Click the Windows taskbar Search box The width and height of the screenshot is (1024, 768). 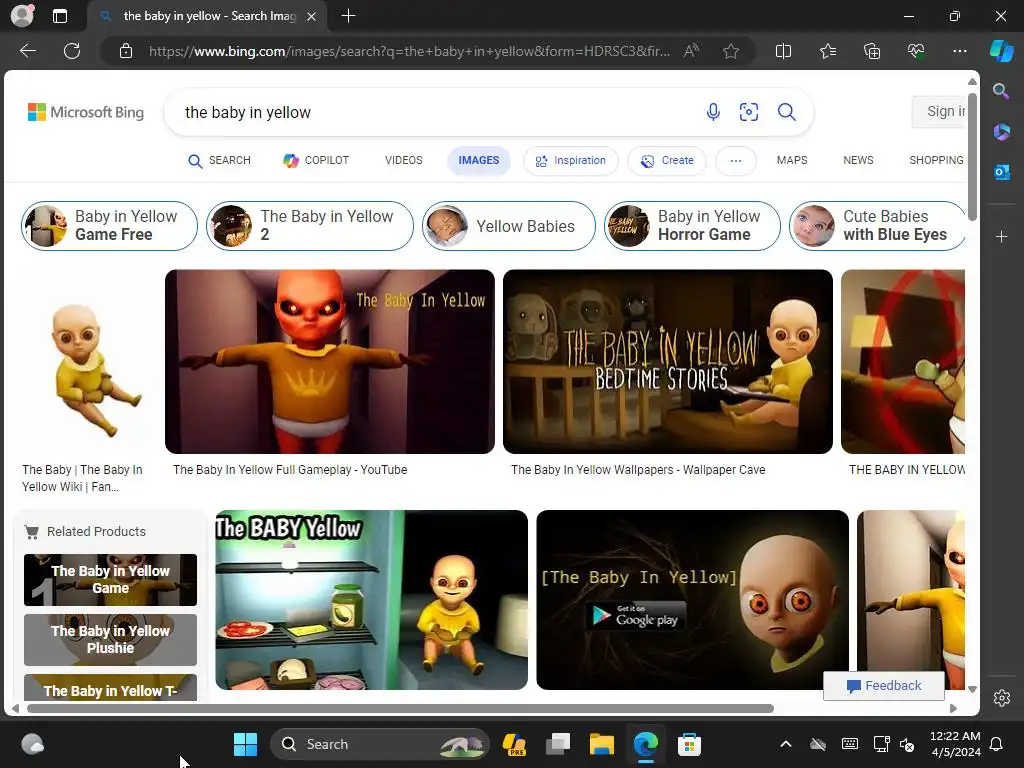point(380,744)
